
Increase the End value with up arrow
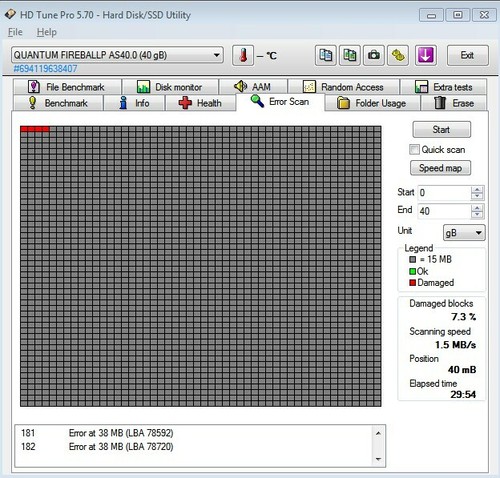[477, 208]
